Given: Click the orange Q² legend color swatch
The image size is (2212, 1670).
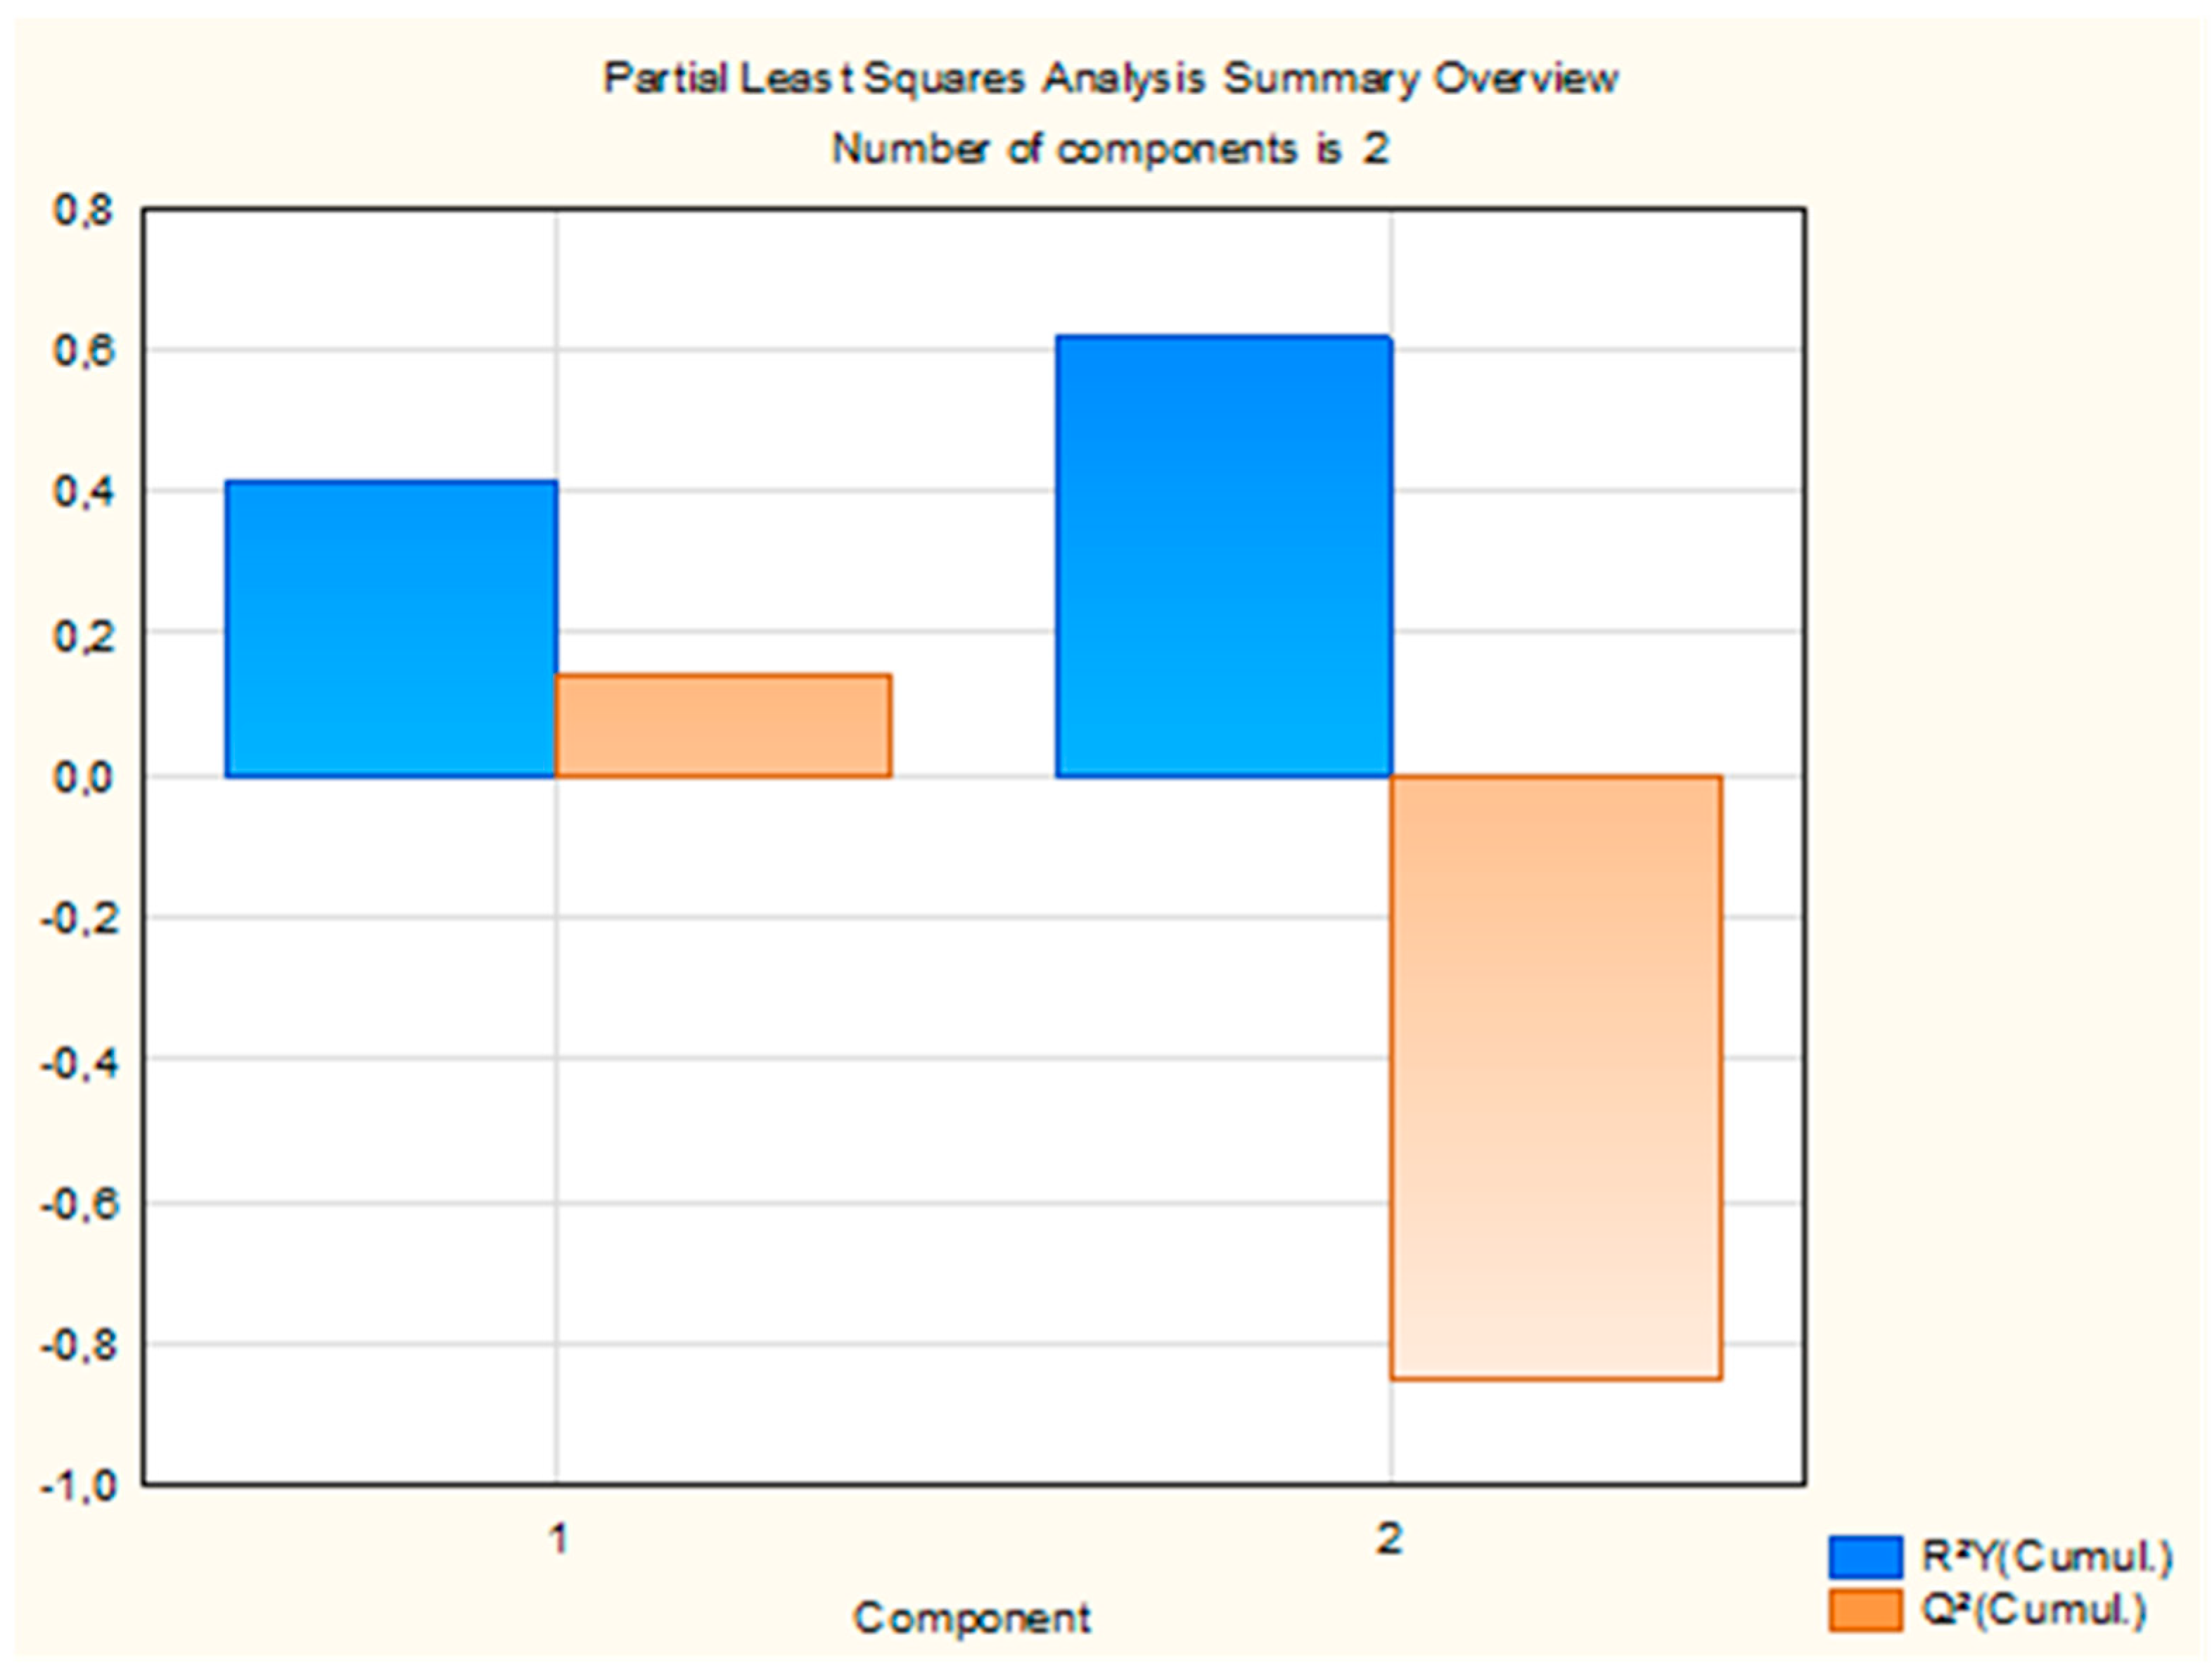Looking at the screenshot, I should point(1865,1610).
